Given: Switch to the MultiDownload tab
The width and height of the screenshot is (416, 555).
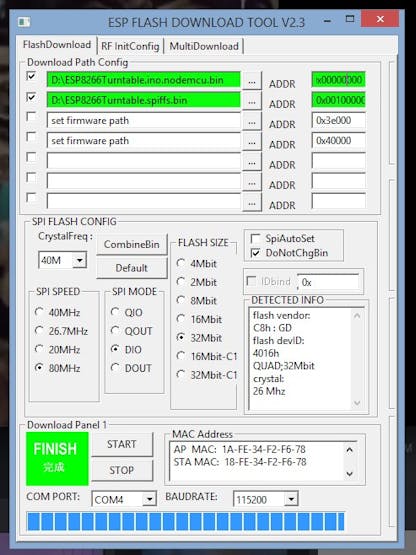Looking at the screenshot, I should click(x=204, y=46).
